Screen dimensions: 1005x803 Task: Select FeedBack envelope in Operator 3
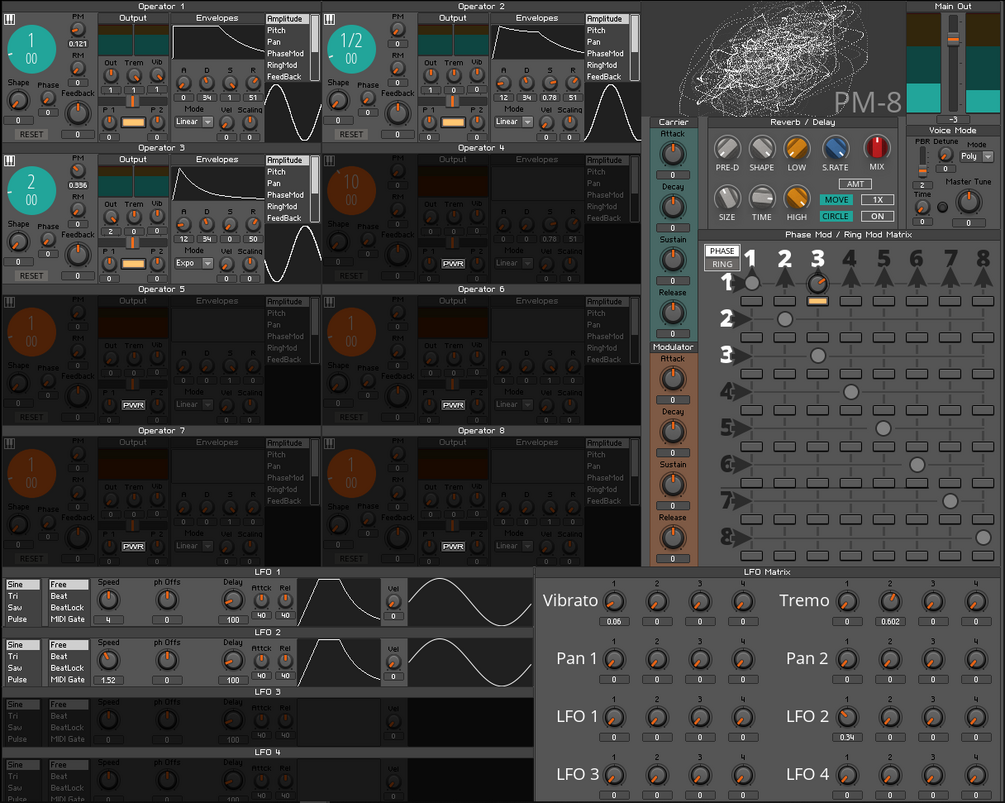[x=284, y=219]
